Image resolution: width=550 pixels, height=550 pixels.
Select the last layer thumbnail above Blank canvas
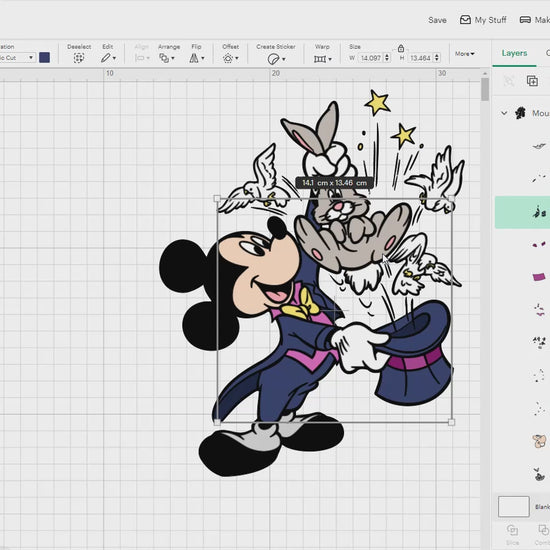click(539, 474)
